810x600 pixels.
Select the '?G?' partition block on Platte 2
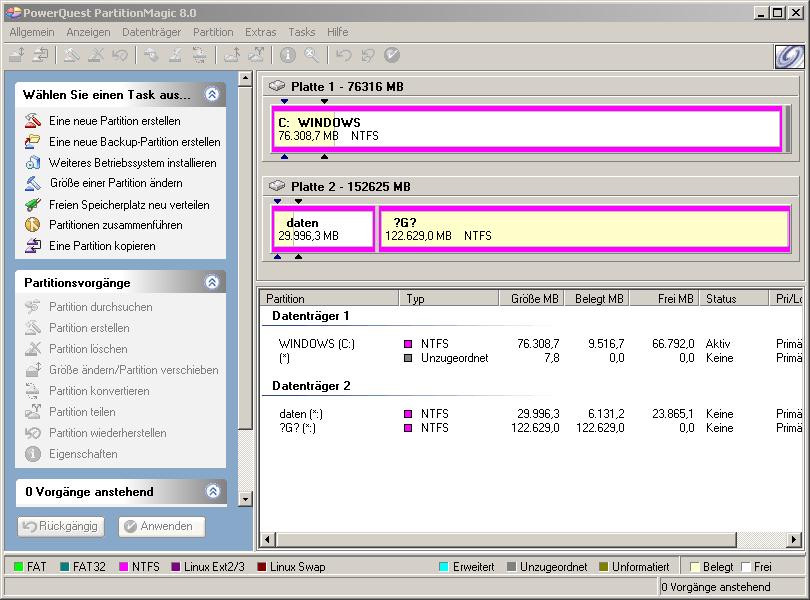pyautogui.click(x=584, y=228)
